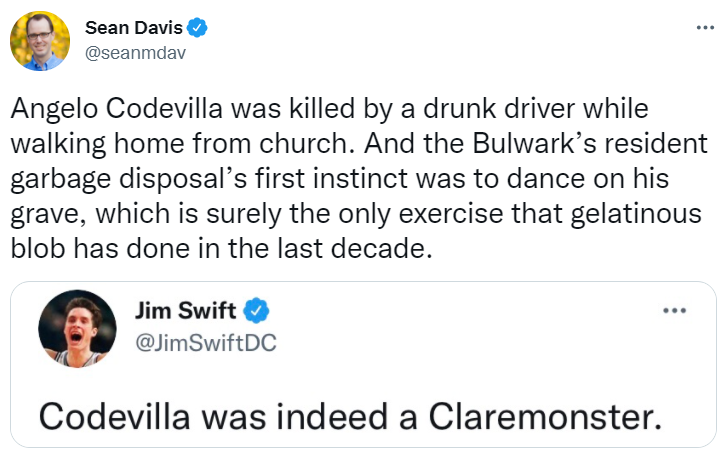Screen dimensions: 722x466
Task: Click the Jim Swift display name
Action: pos(185,310)
